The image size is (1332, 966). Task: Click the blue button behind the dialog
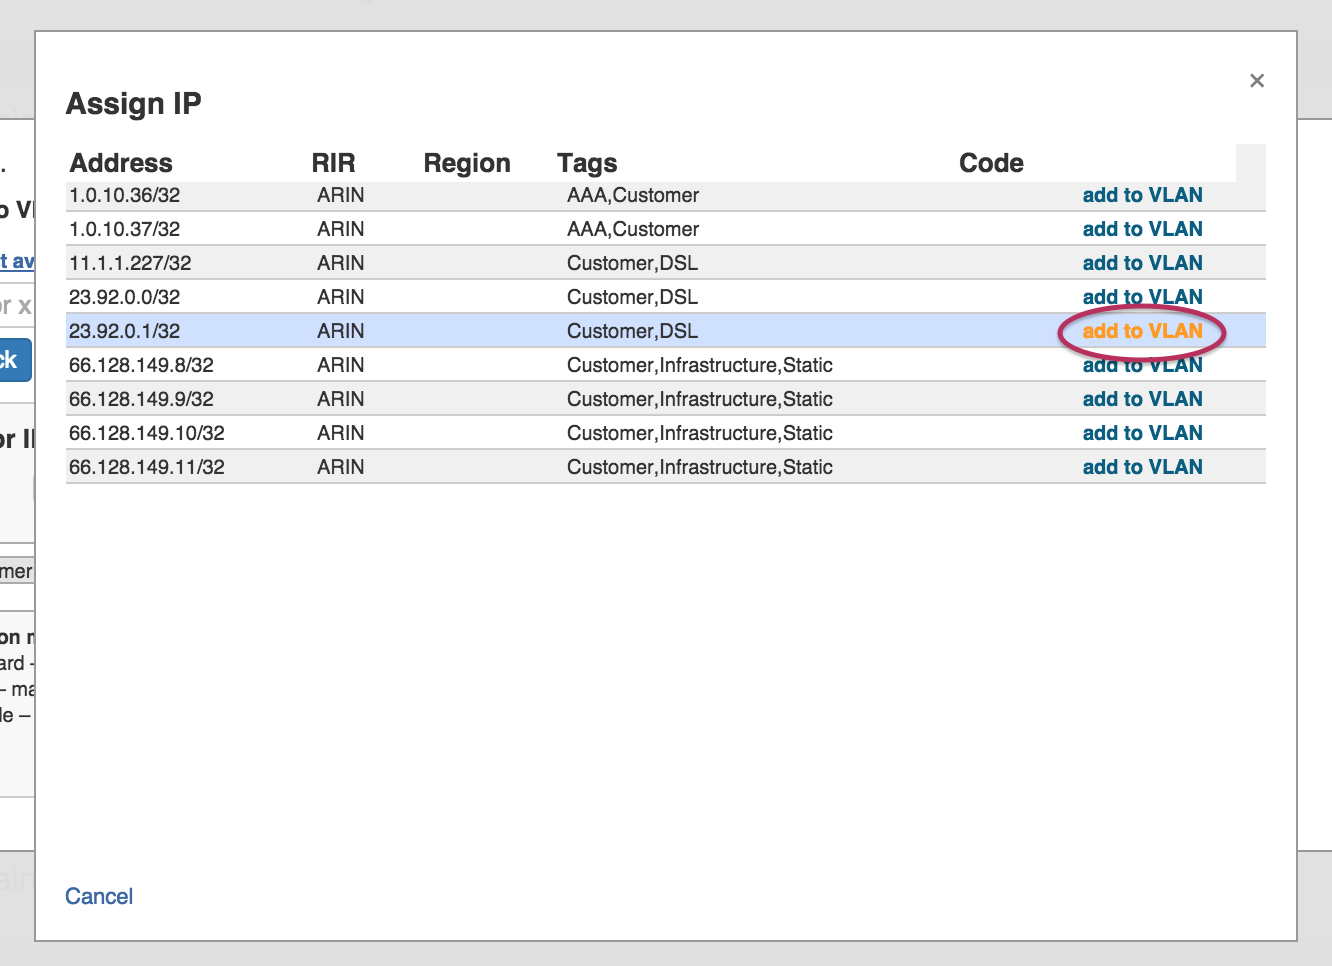16,361
